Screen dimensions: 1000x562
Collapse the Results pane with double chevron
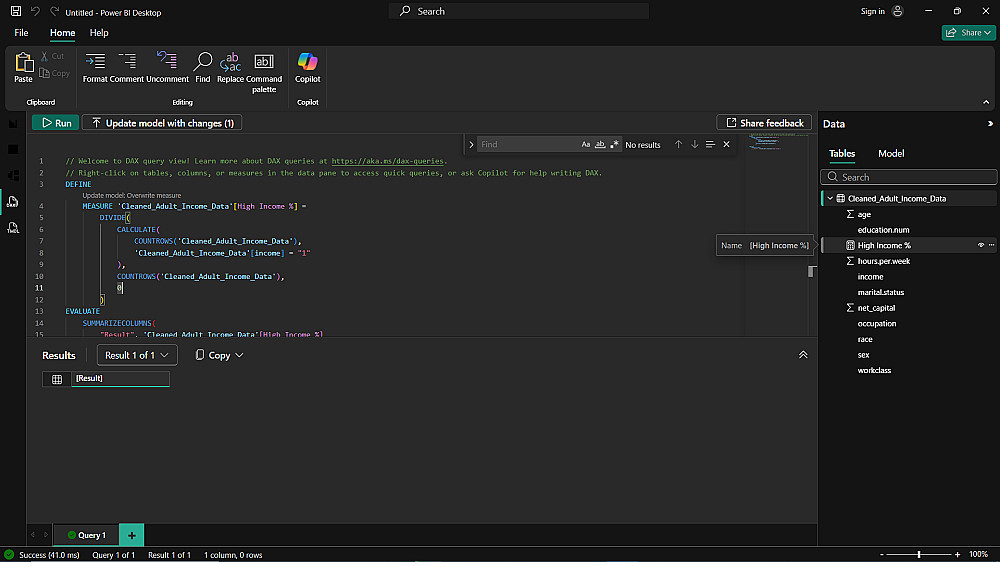(802, 355)
